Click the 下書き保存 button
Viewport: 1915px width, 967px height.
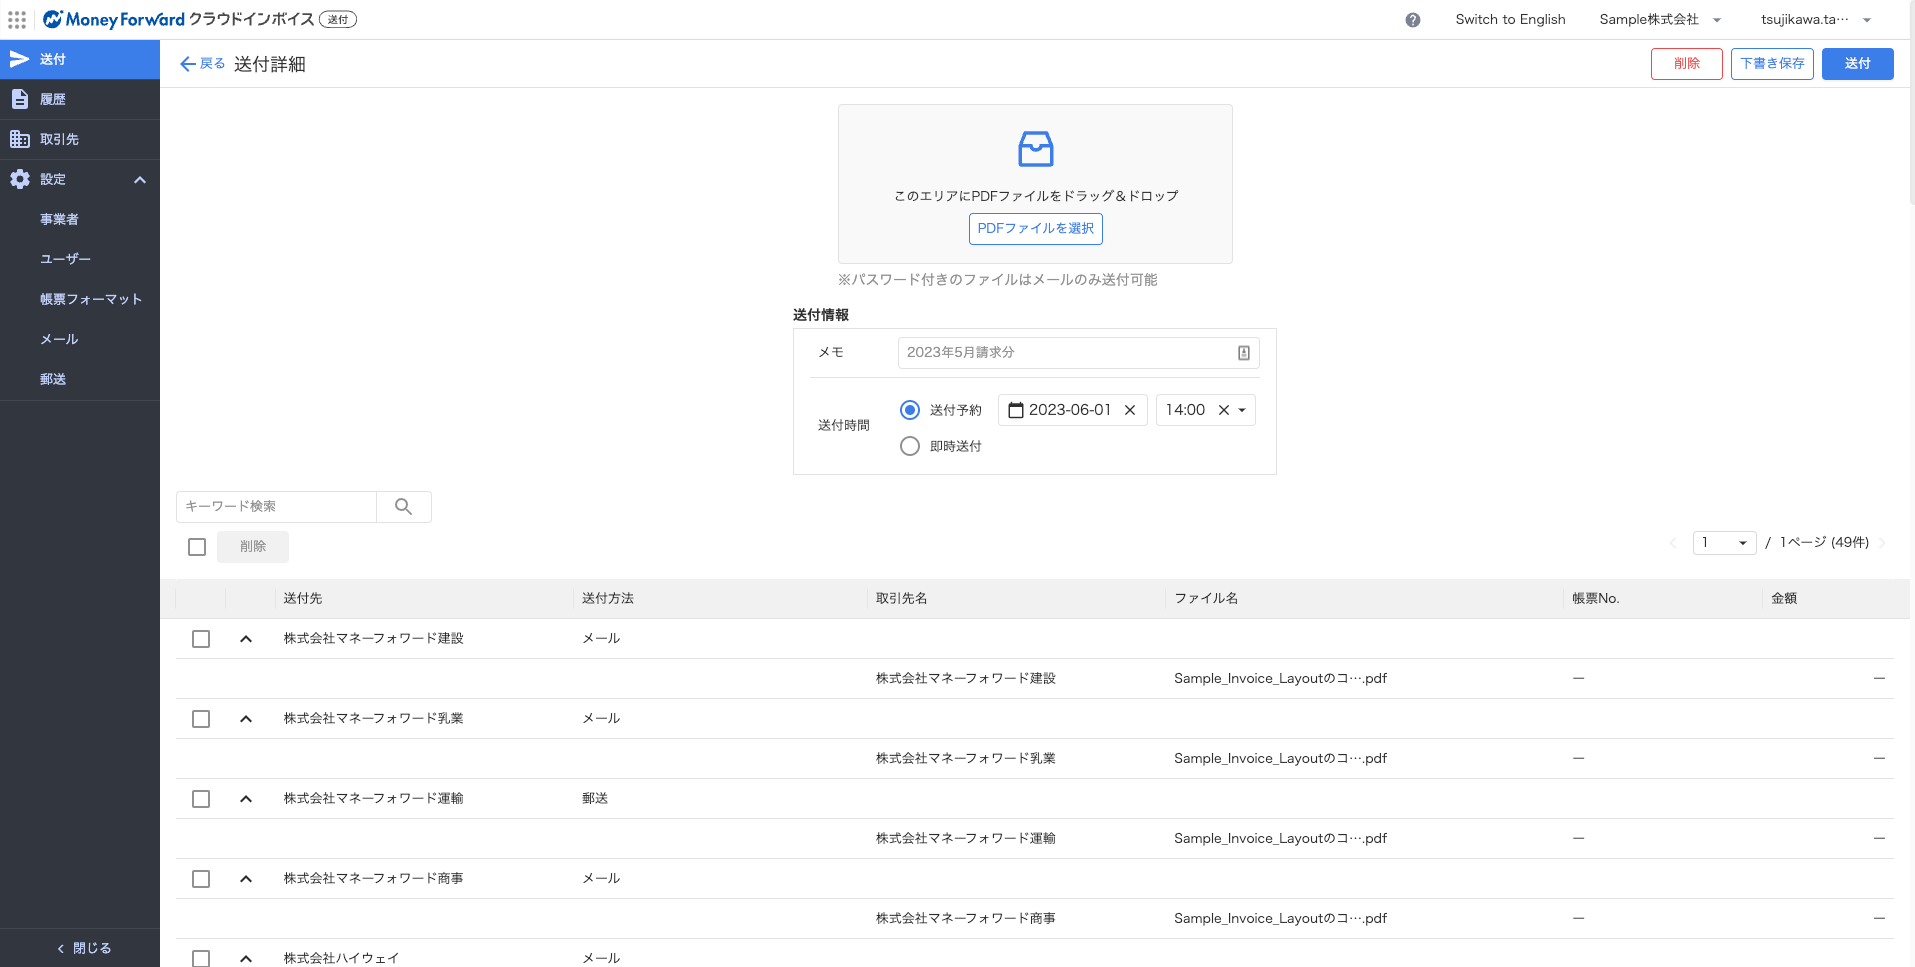point(1771,64)
